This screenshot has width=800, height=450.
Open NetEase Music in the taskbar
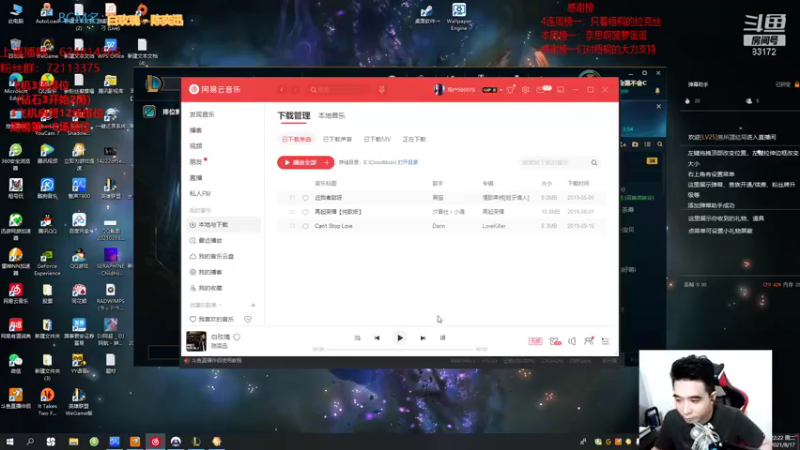point(155,441)
